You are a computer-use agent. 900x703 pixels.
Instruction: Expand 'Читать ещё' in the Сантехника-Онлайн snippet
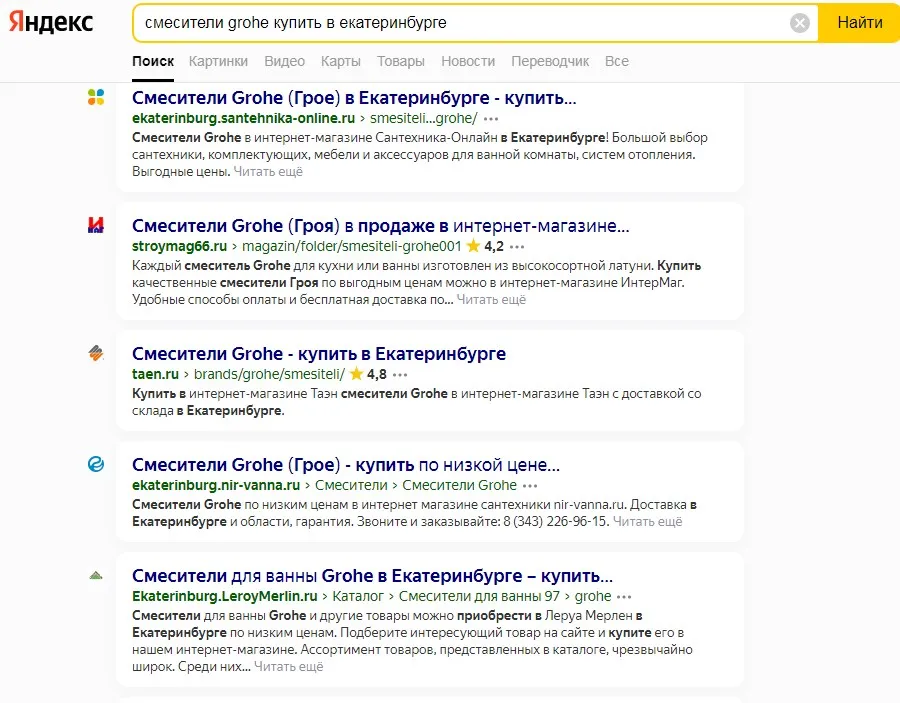tap(268, 172)
